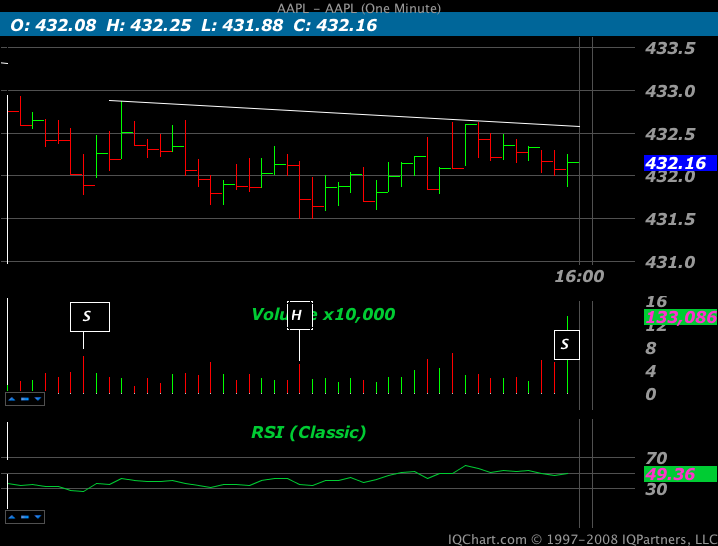Click the 433.0 price axis label

coord(670,91)
